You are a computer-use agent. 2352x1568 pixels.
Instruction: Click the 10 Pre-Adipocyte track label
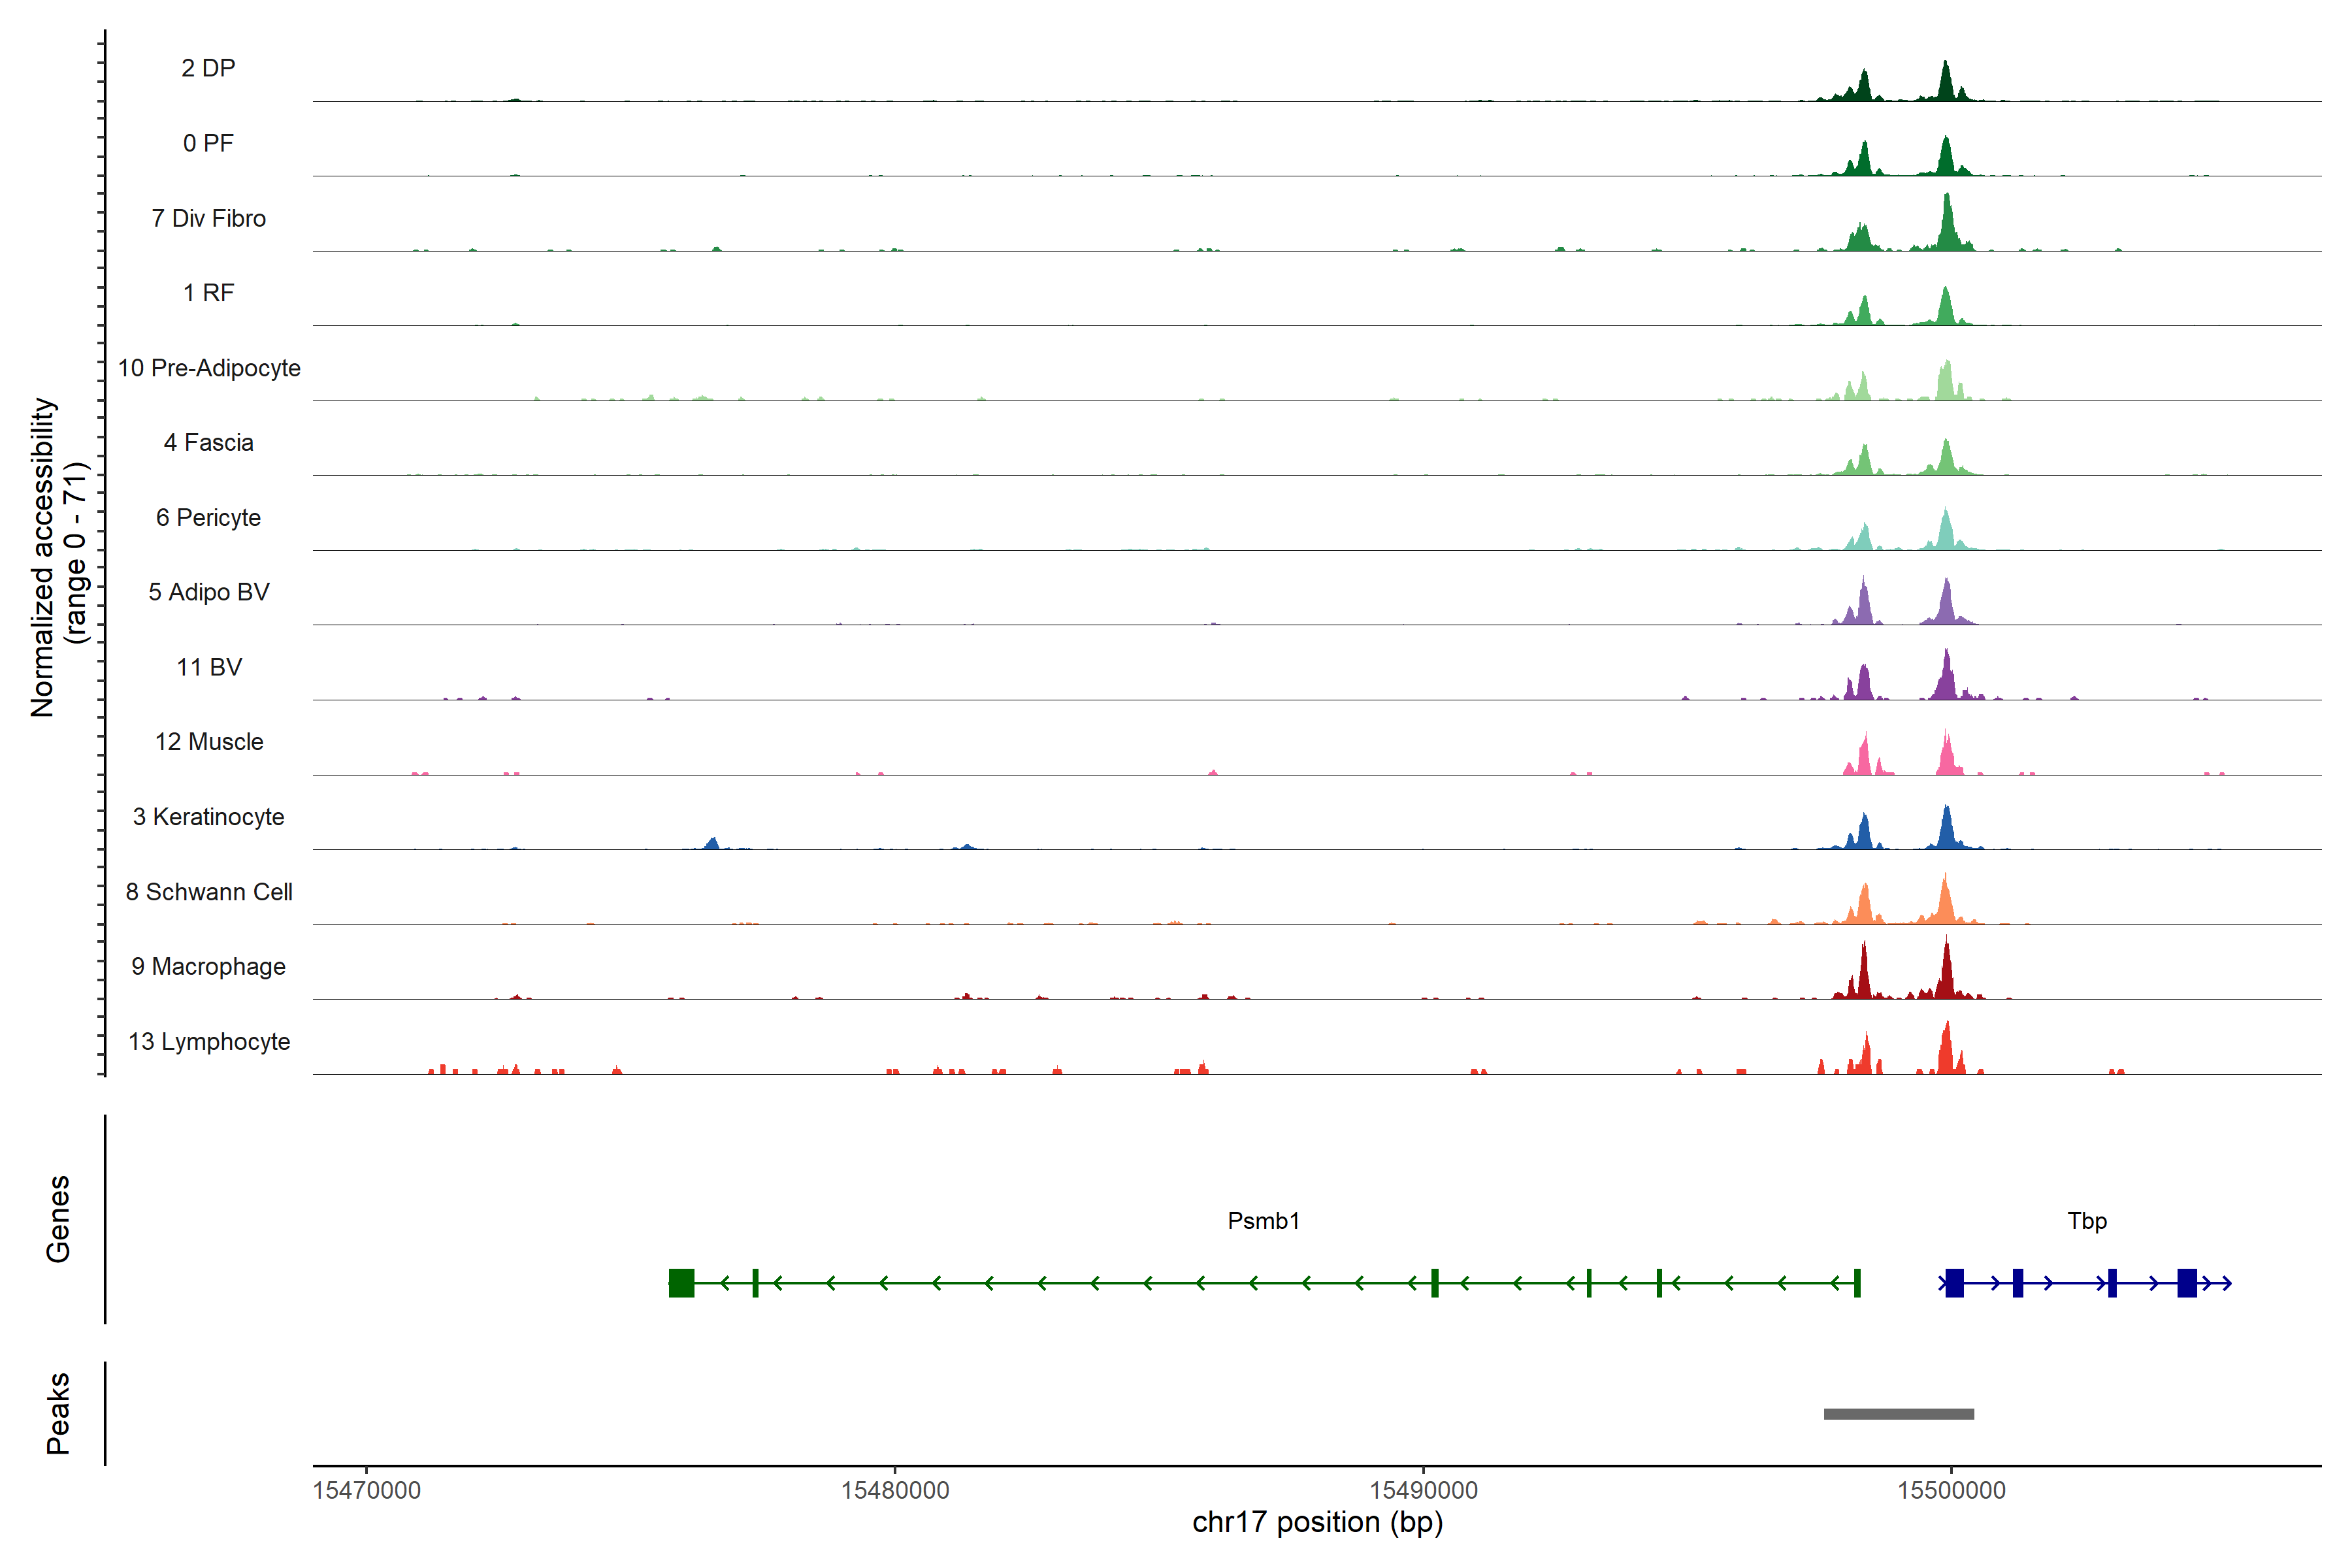click(x=209, y=368)
